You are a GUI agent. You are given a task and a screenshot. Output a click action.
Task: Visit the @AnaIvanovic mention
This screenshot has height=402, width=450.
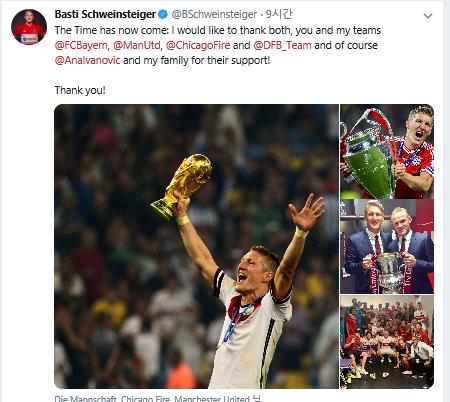87,60
